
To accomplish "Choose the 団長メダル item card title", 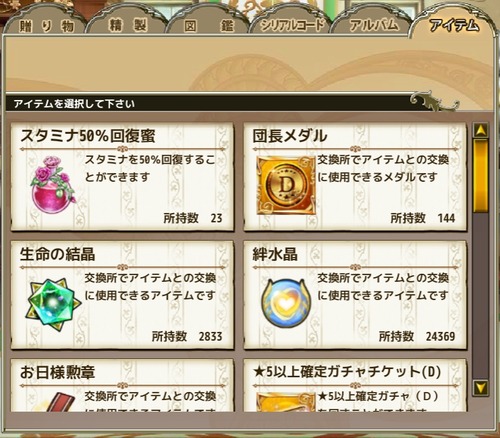I will (x=290, y=136).
